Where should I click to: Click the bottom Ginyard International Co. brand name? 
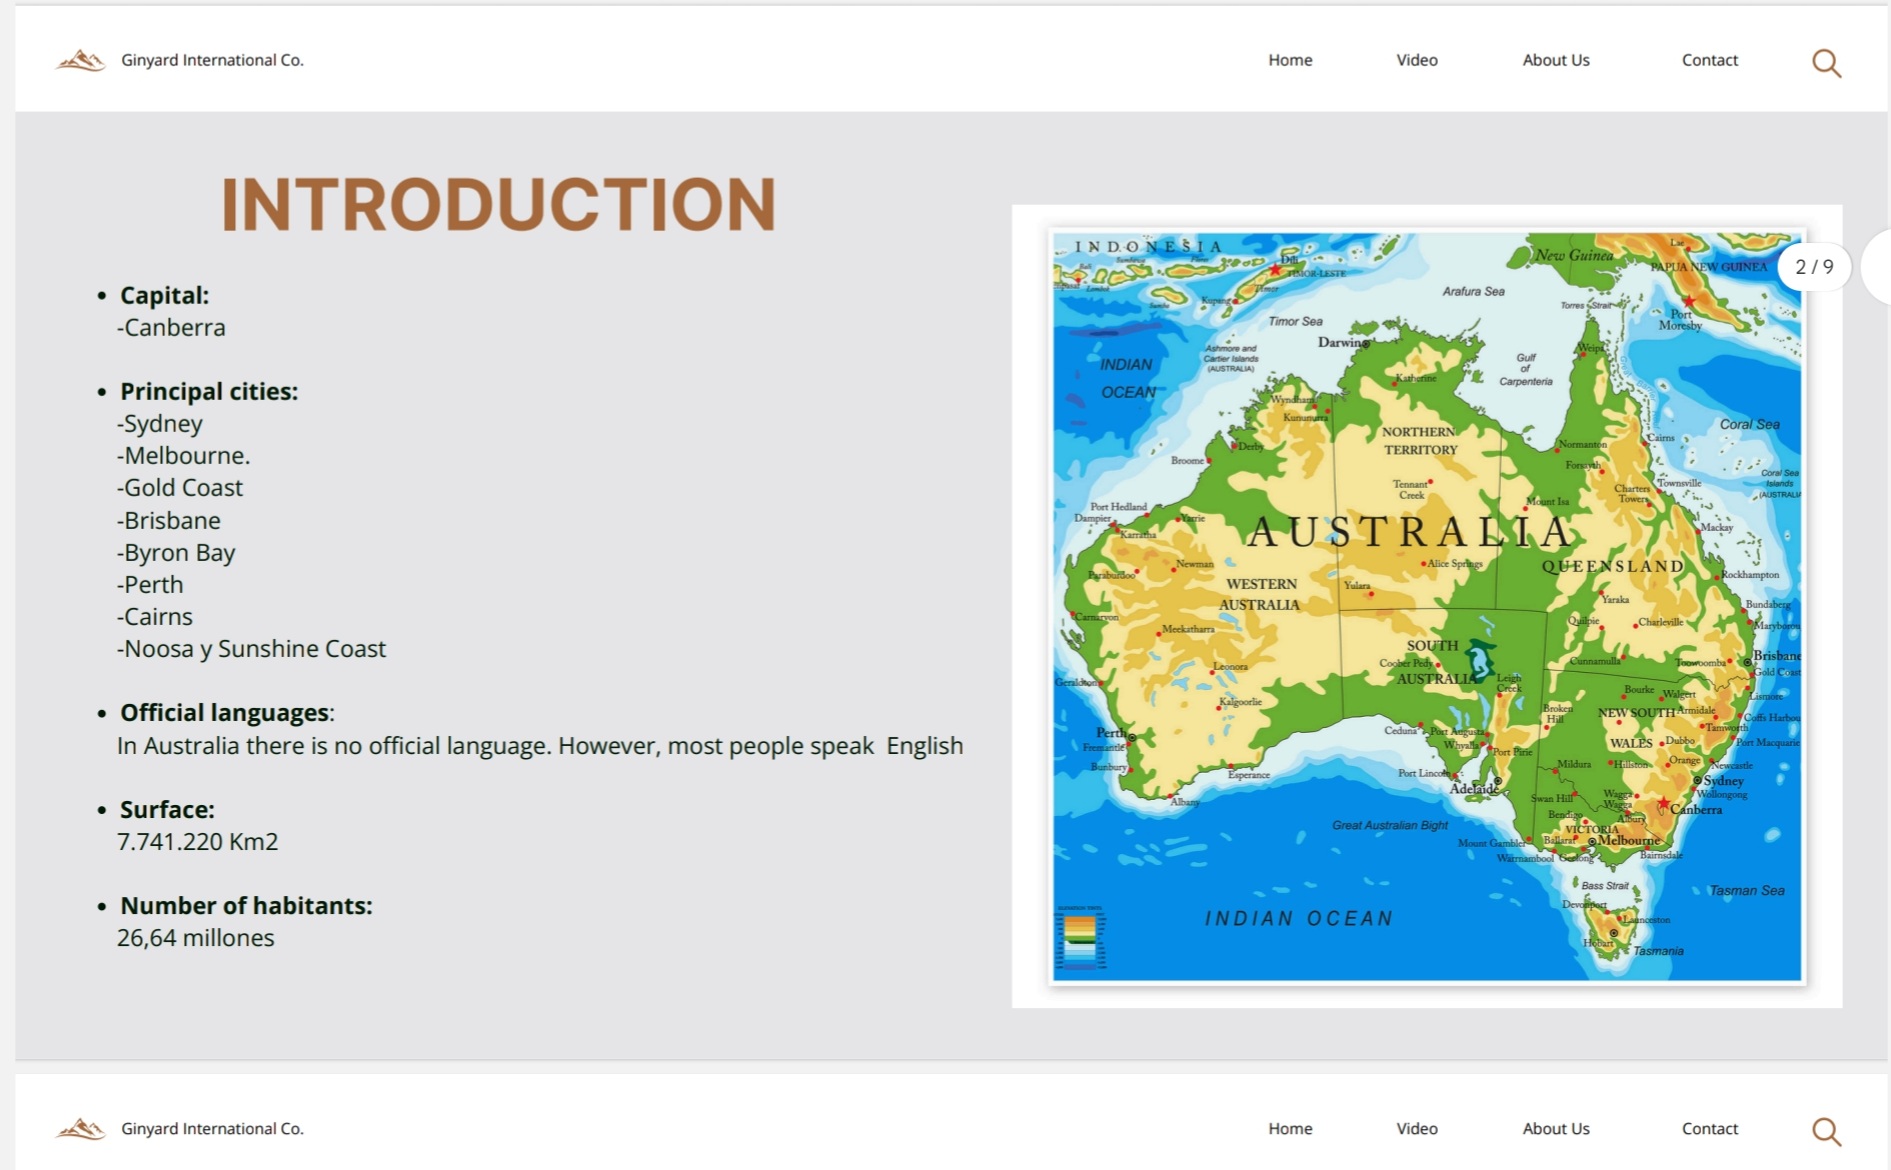(212, 1128)
